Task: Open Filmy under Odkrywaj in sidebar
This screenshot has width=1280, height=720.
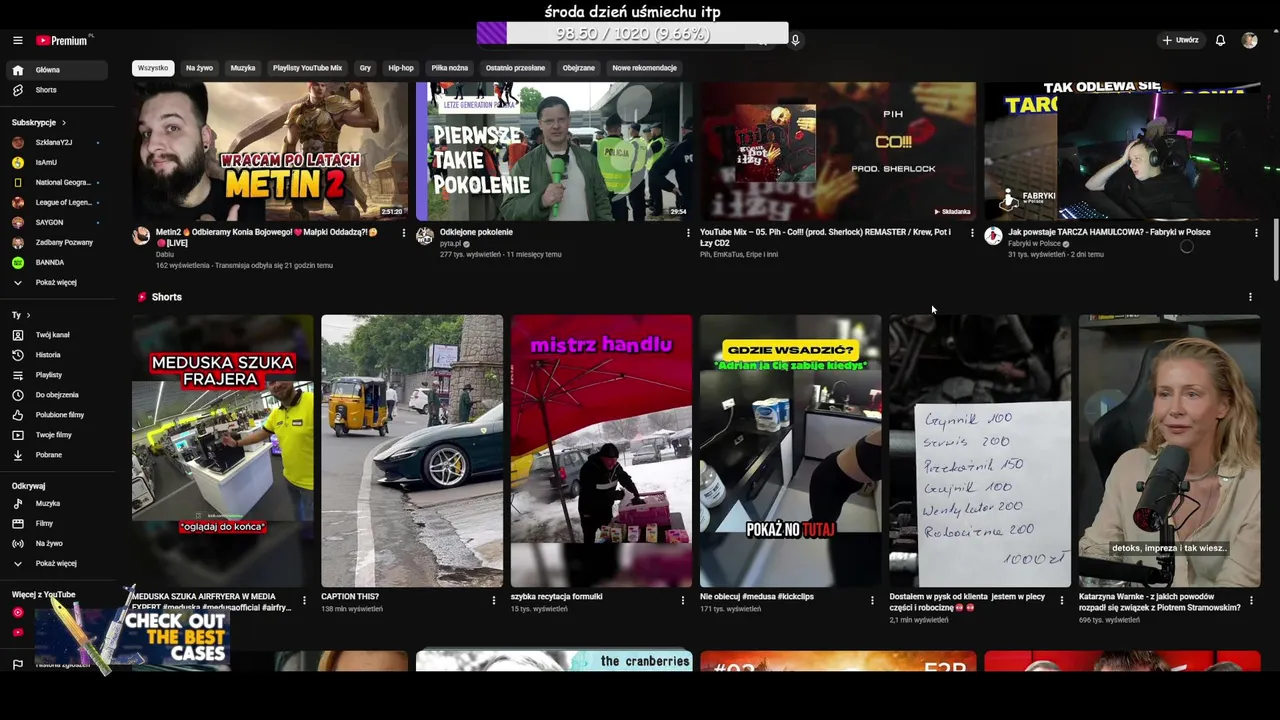Action: tap(57, 523)
